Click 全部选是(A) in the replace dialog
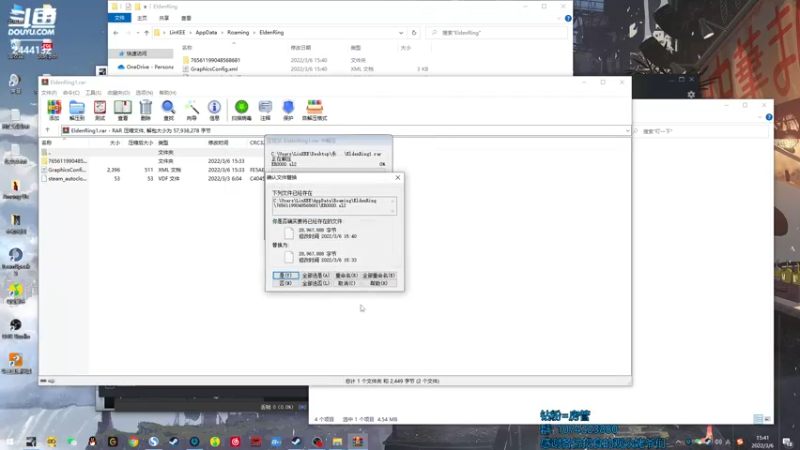The width and height of the screenshot is (800, 450). coord(316,276)
